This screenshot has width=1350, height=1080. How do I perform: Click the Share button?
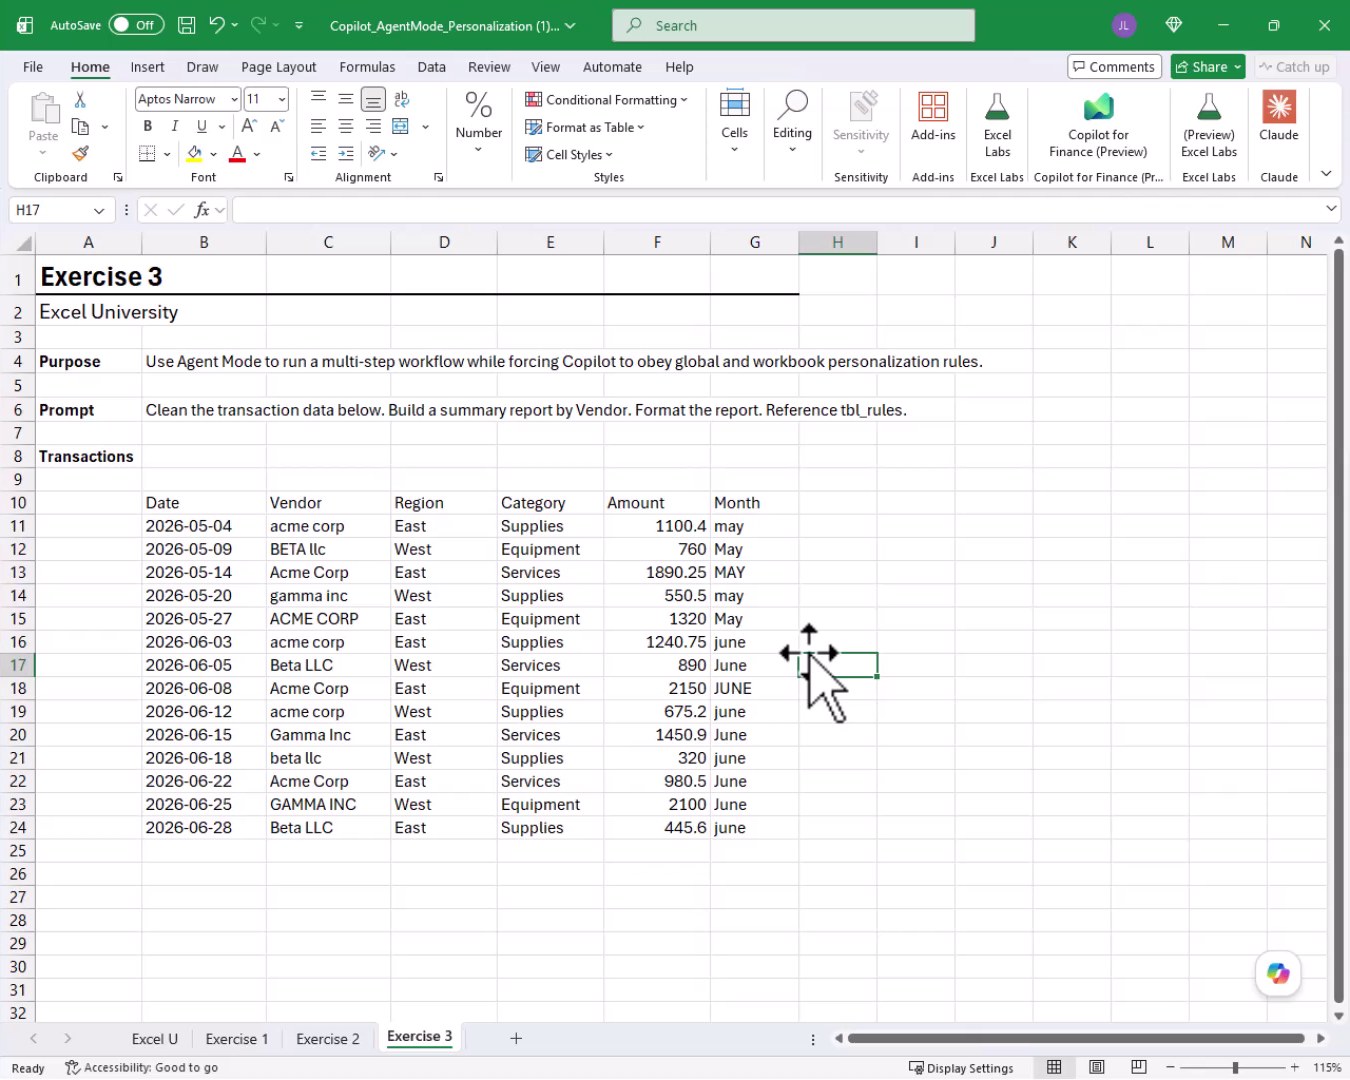click(x=1207, y=67)
